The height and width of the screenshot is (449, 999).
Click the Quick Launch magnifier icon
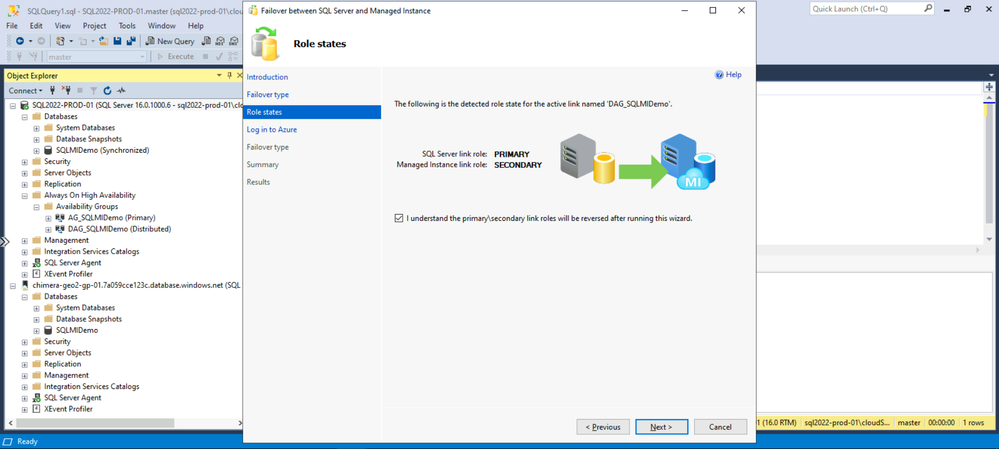(928, 9)
